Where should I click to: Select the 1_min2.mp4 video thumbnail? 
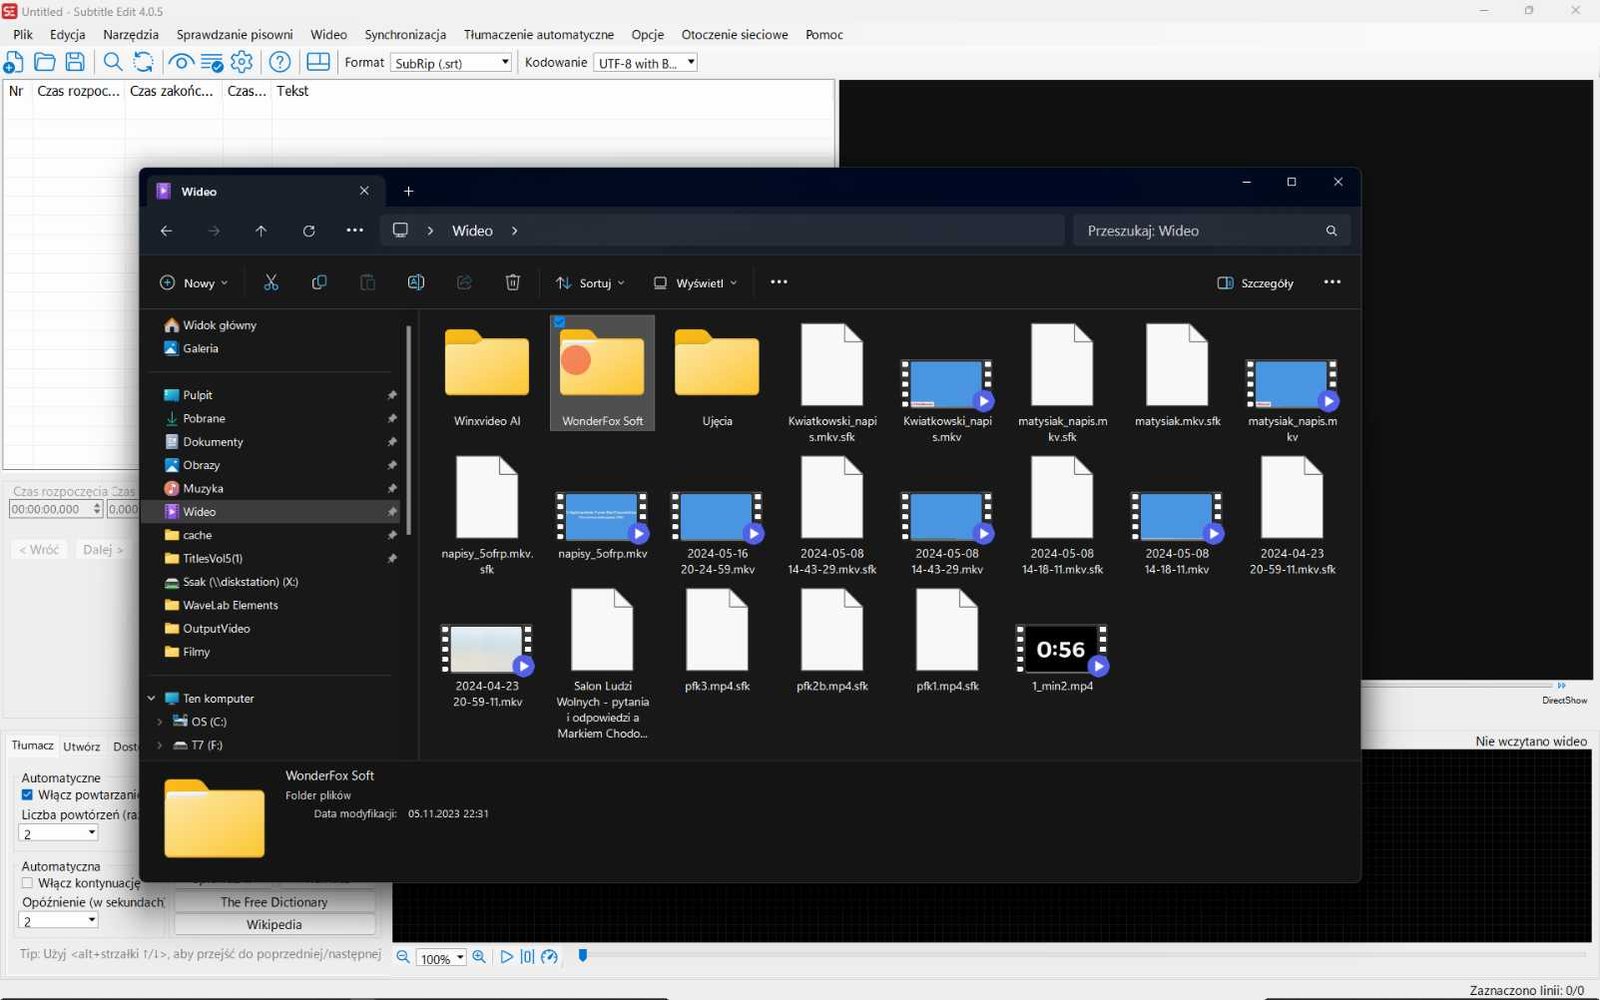click(x=1062, y=650)
